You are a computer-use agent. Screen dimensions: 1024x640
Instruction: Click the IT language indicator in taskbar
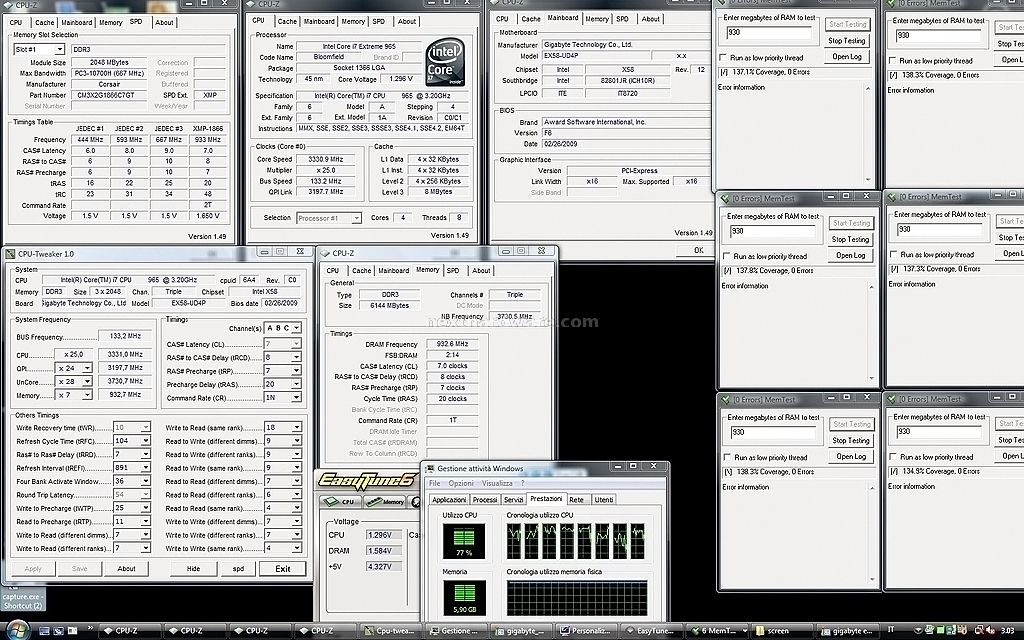(891, 630)
